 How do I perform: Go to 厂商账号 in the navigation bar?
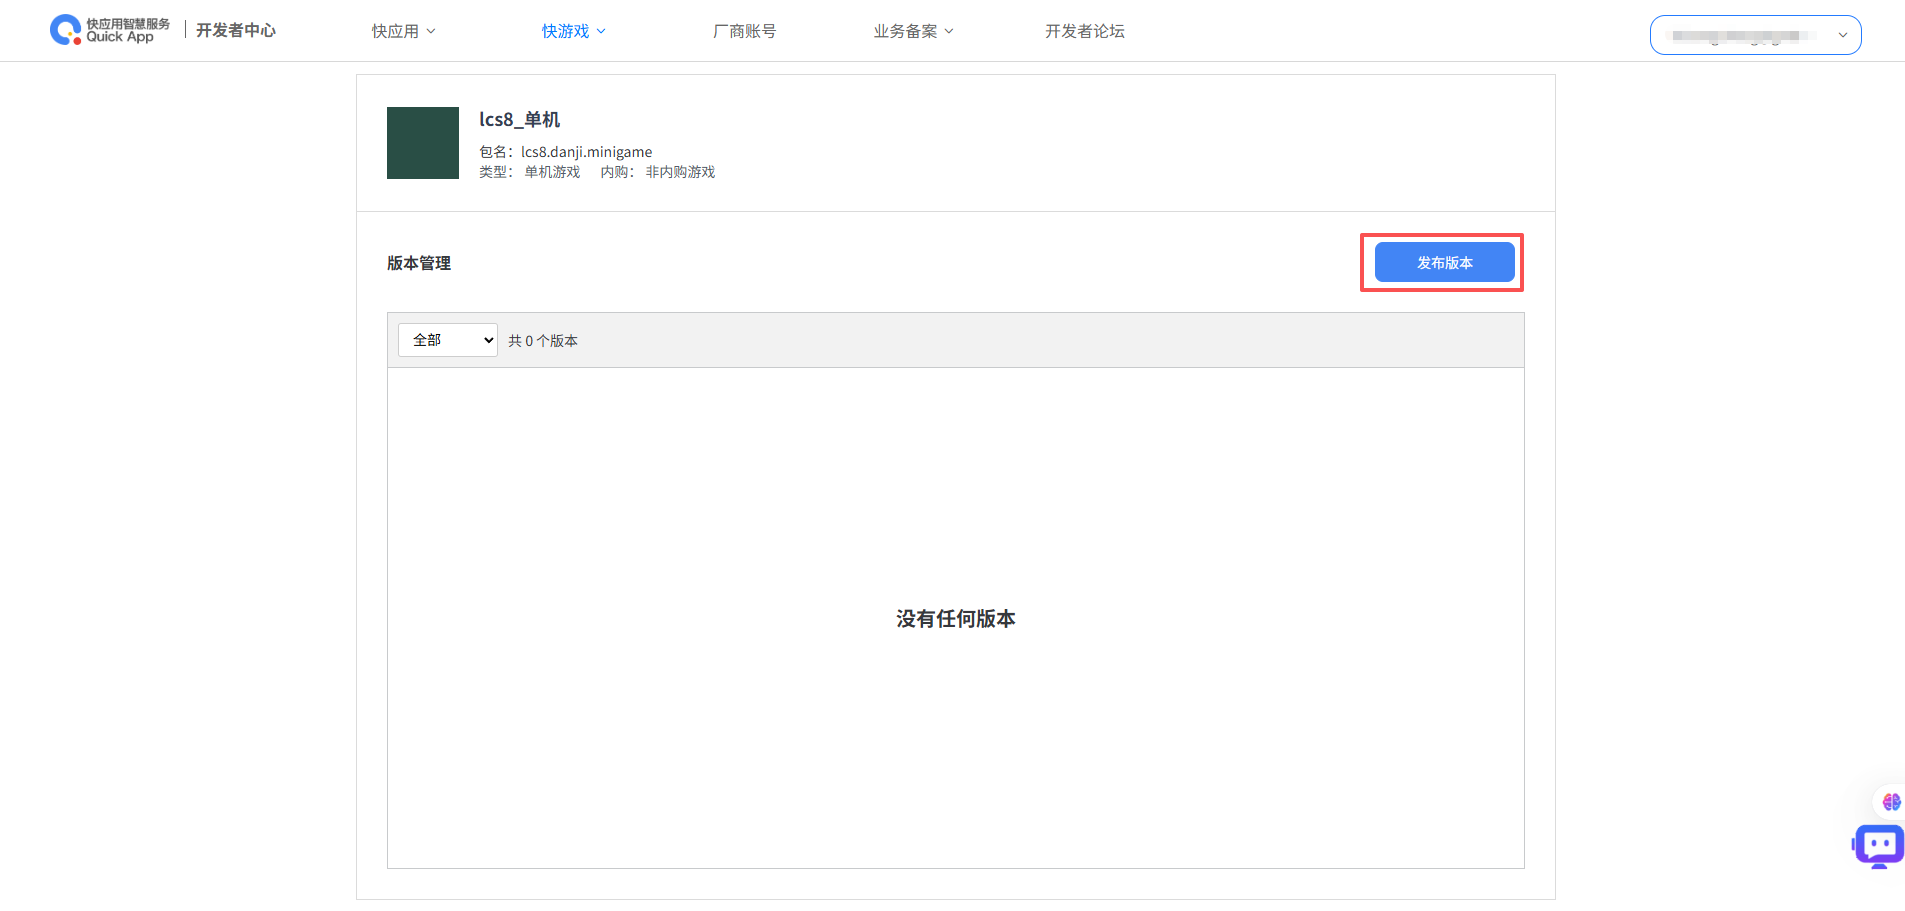pos(744,32)
